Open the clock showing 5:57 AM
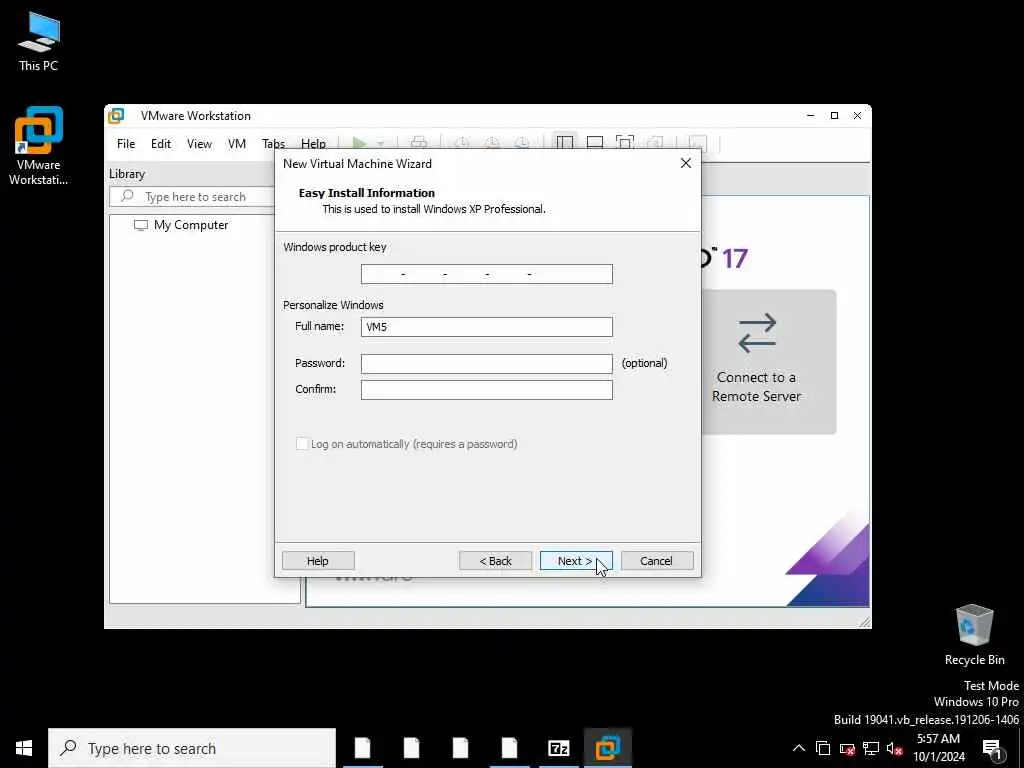This screenshot has height=768, width=1024. [x=938, y=748]
